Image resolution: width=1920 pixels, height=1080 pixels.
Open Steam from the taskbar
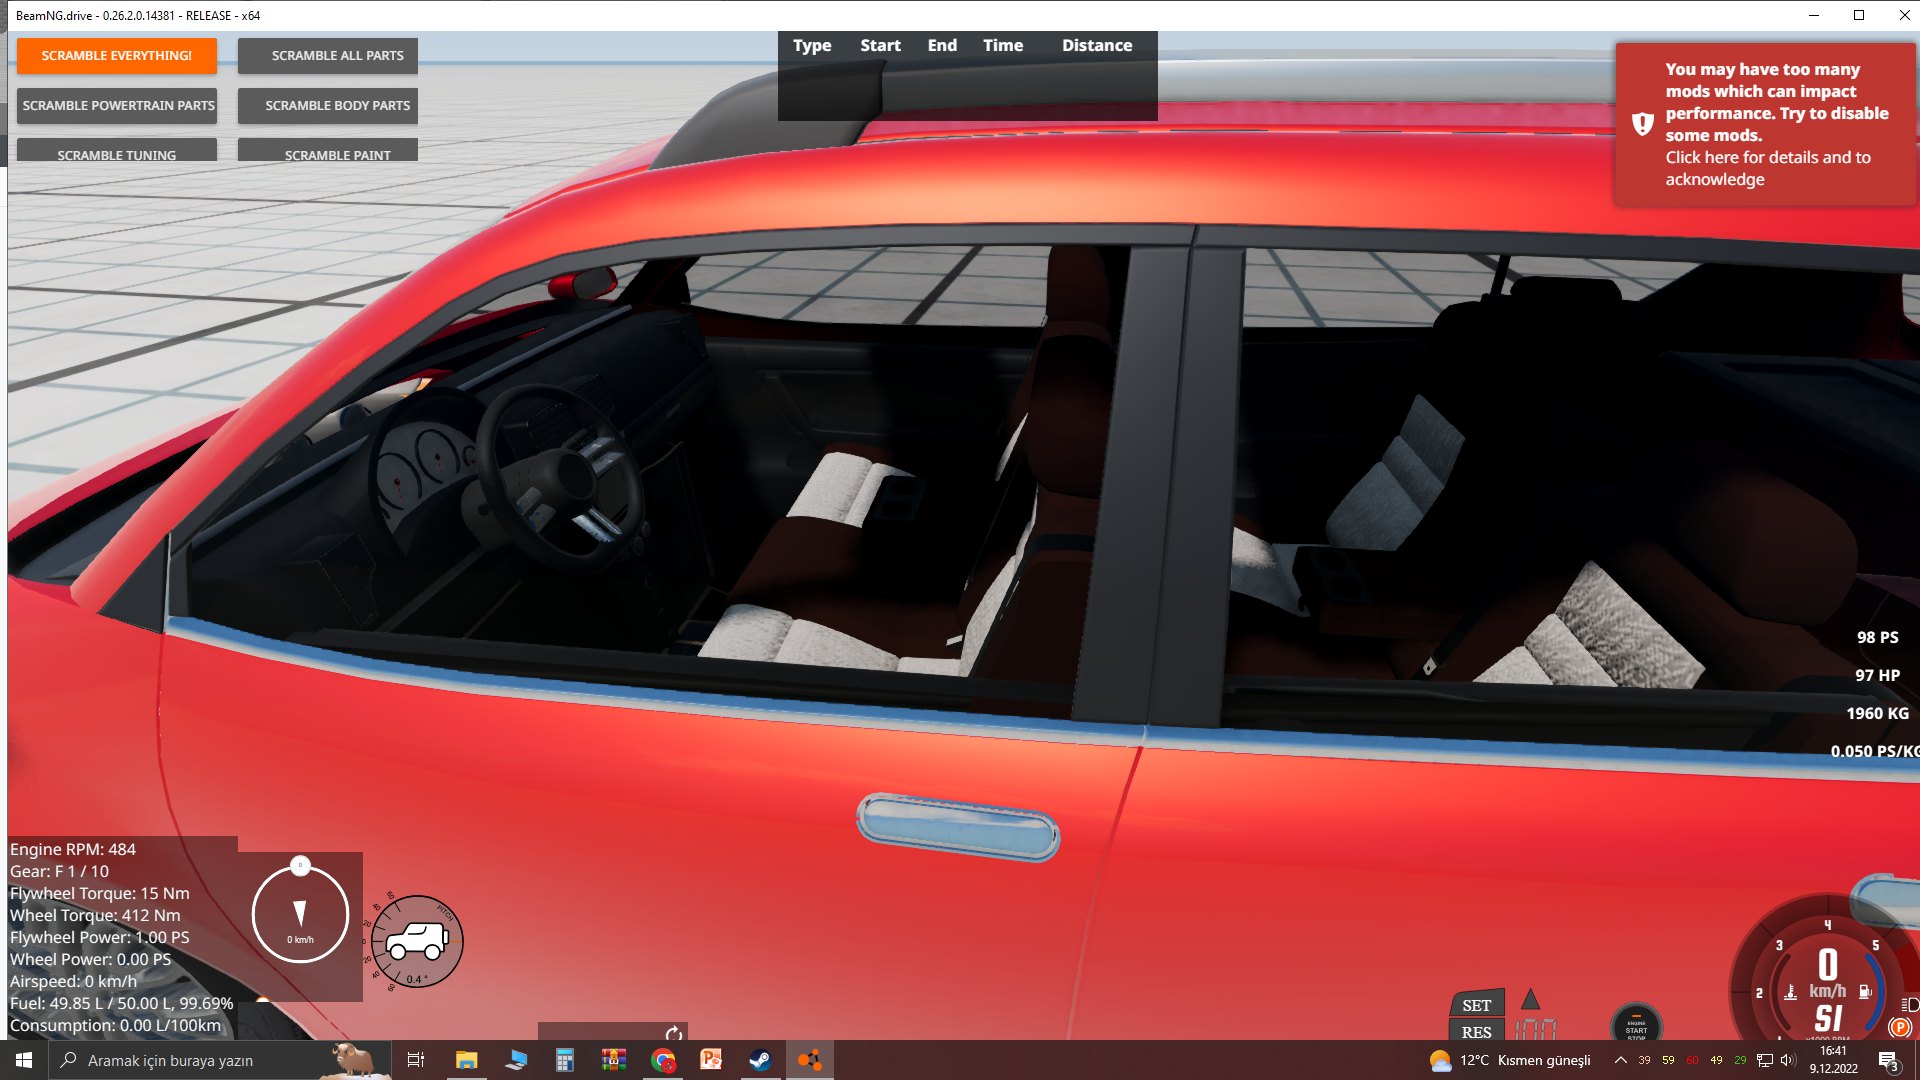tap(760, 1060)
